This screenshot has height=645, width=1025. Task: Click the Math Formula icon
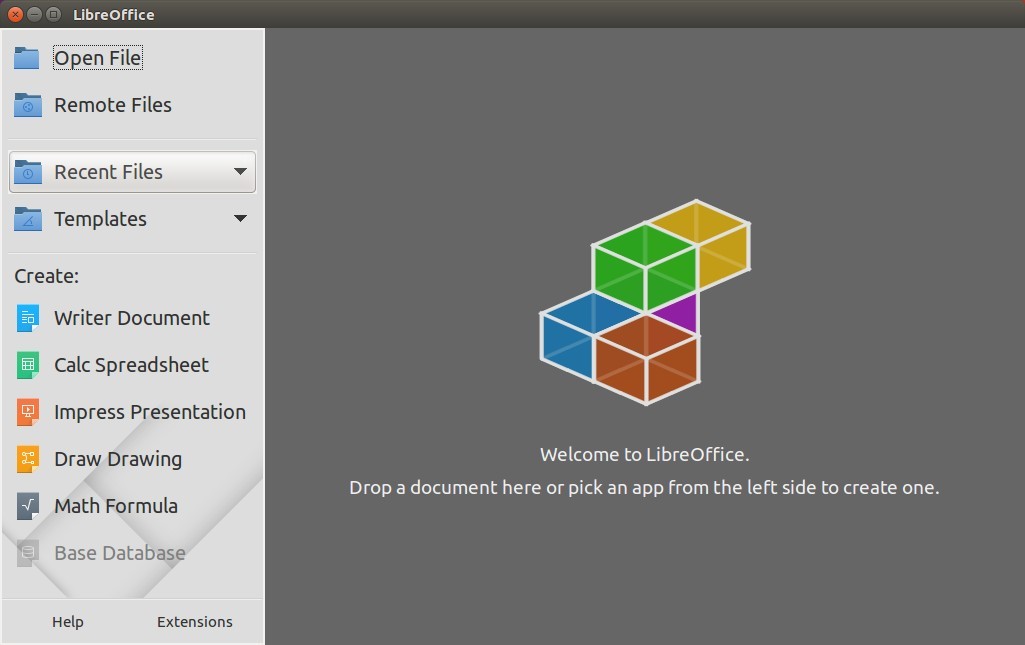pyautogui.click(x=27, y=506)
